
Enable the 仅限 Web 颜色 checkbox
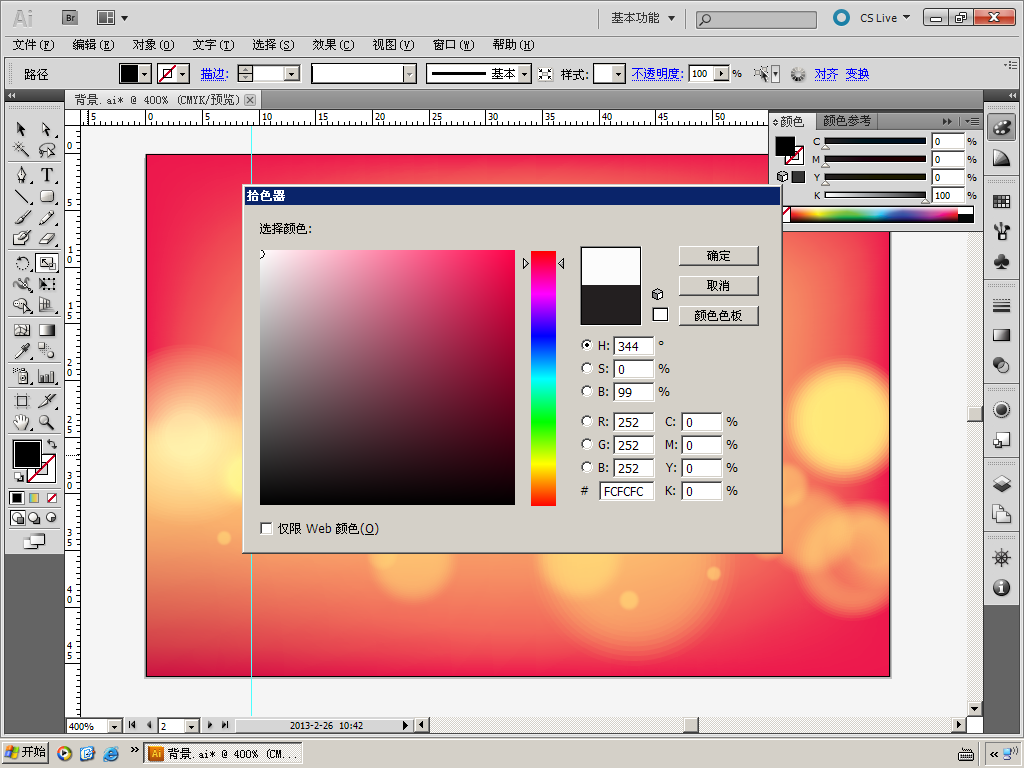(266, 528)
